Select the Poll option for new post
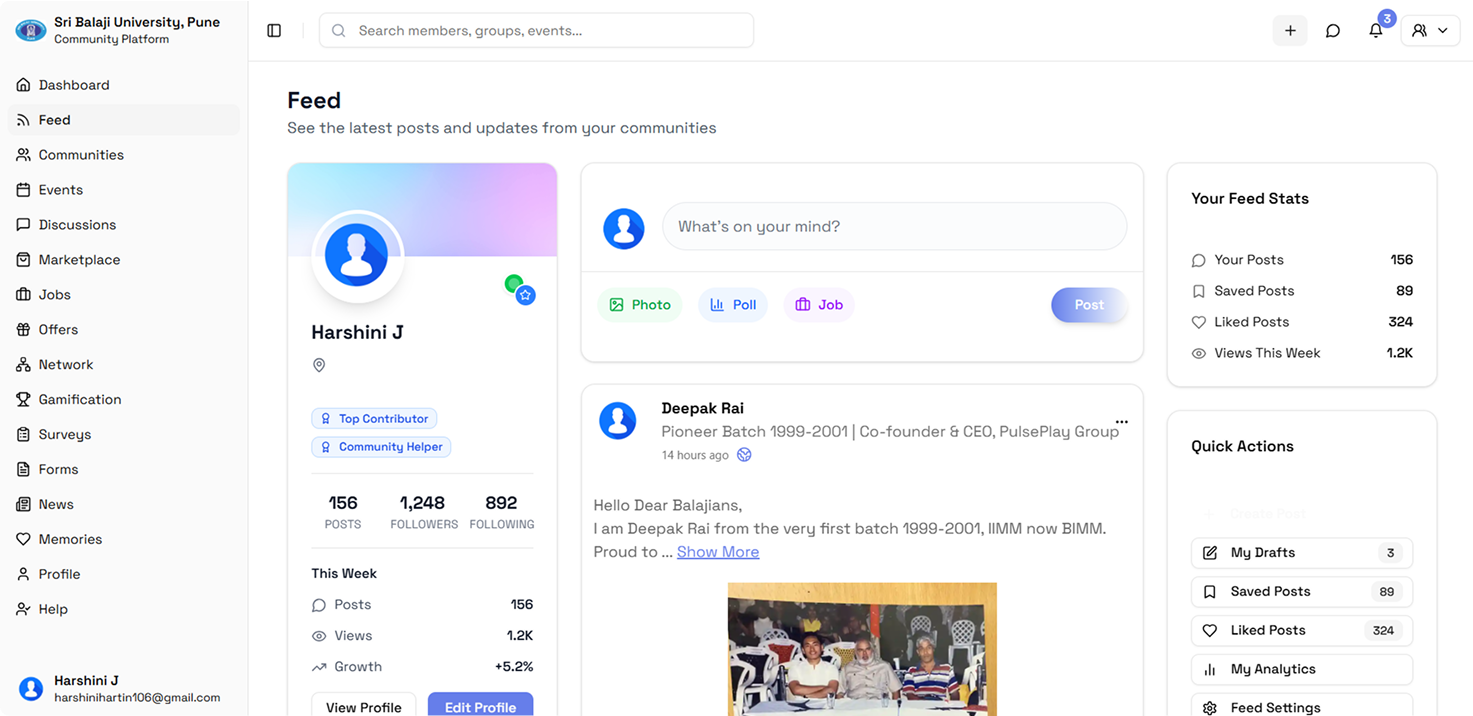Screen dimensions: 1473x716 (x=733, y=305)
